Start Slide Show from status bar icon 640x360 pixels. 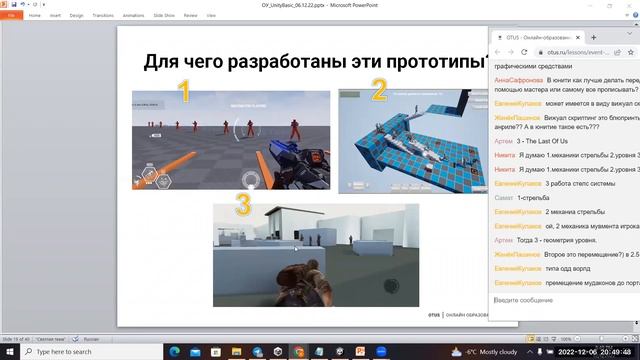click(x=554, y=339)
